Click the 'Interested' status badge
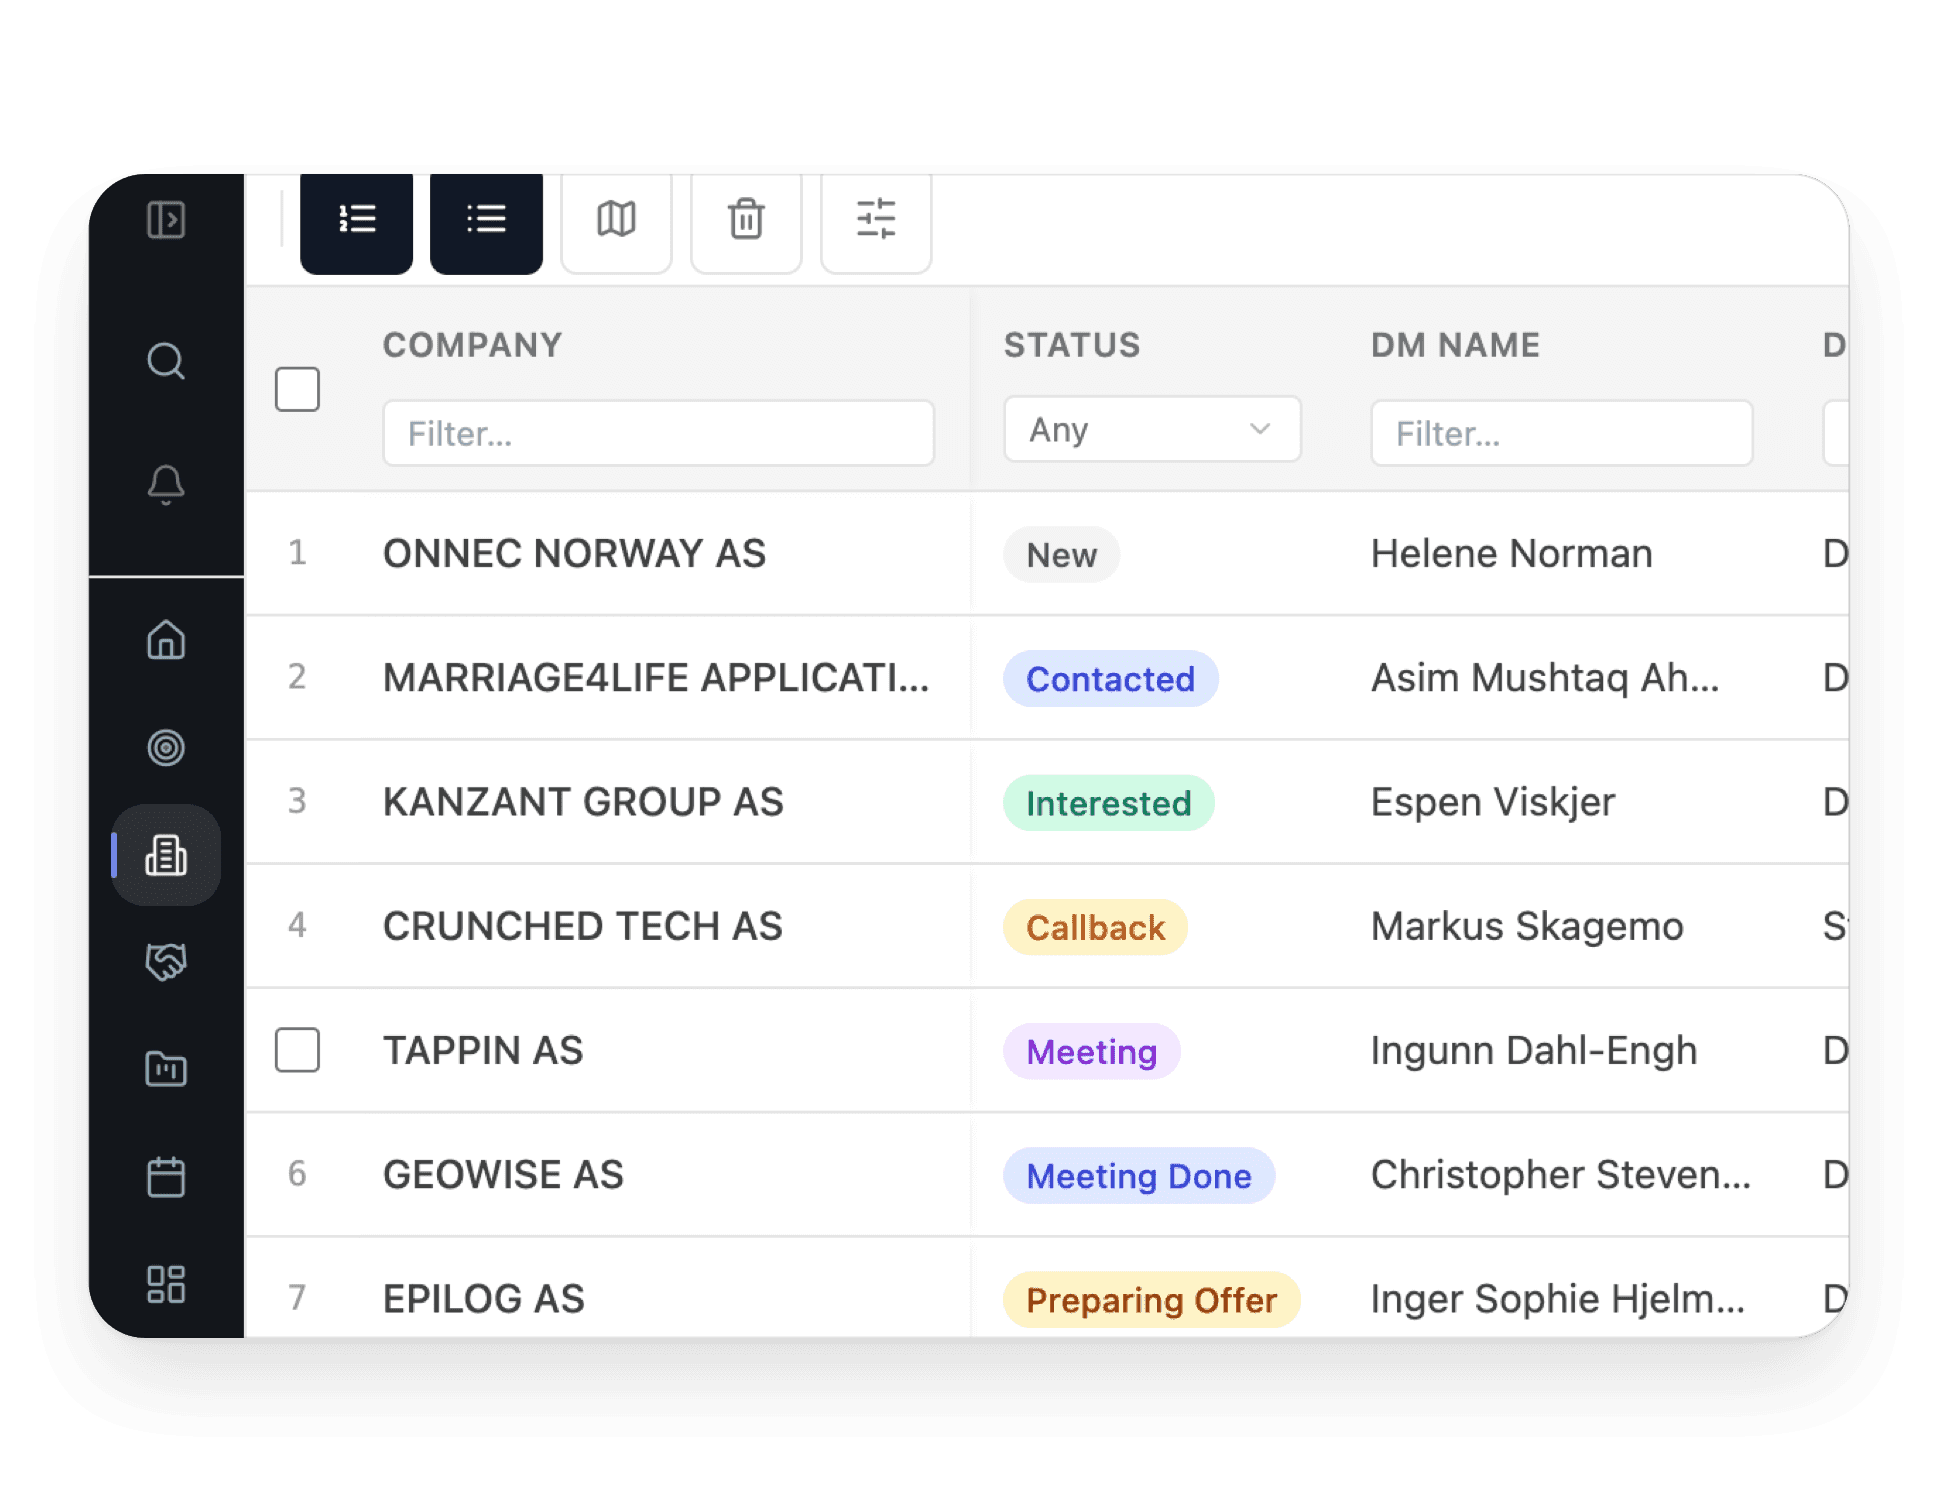The width and height of the screenshot is (1938, 1511). (x=1108, y=803)
